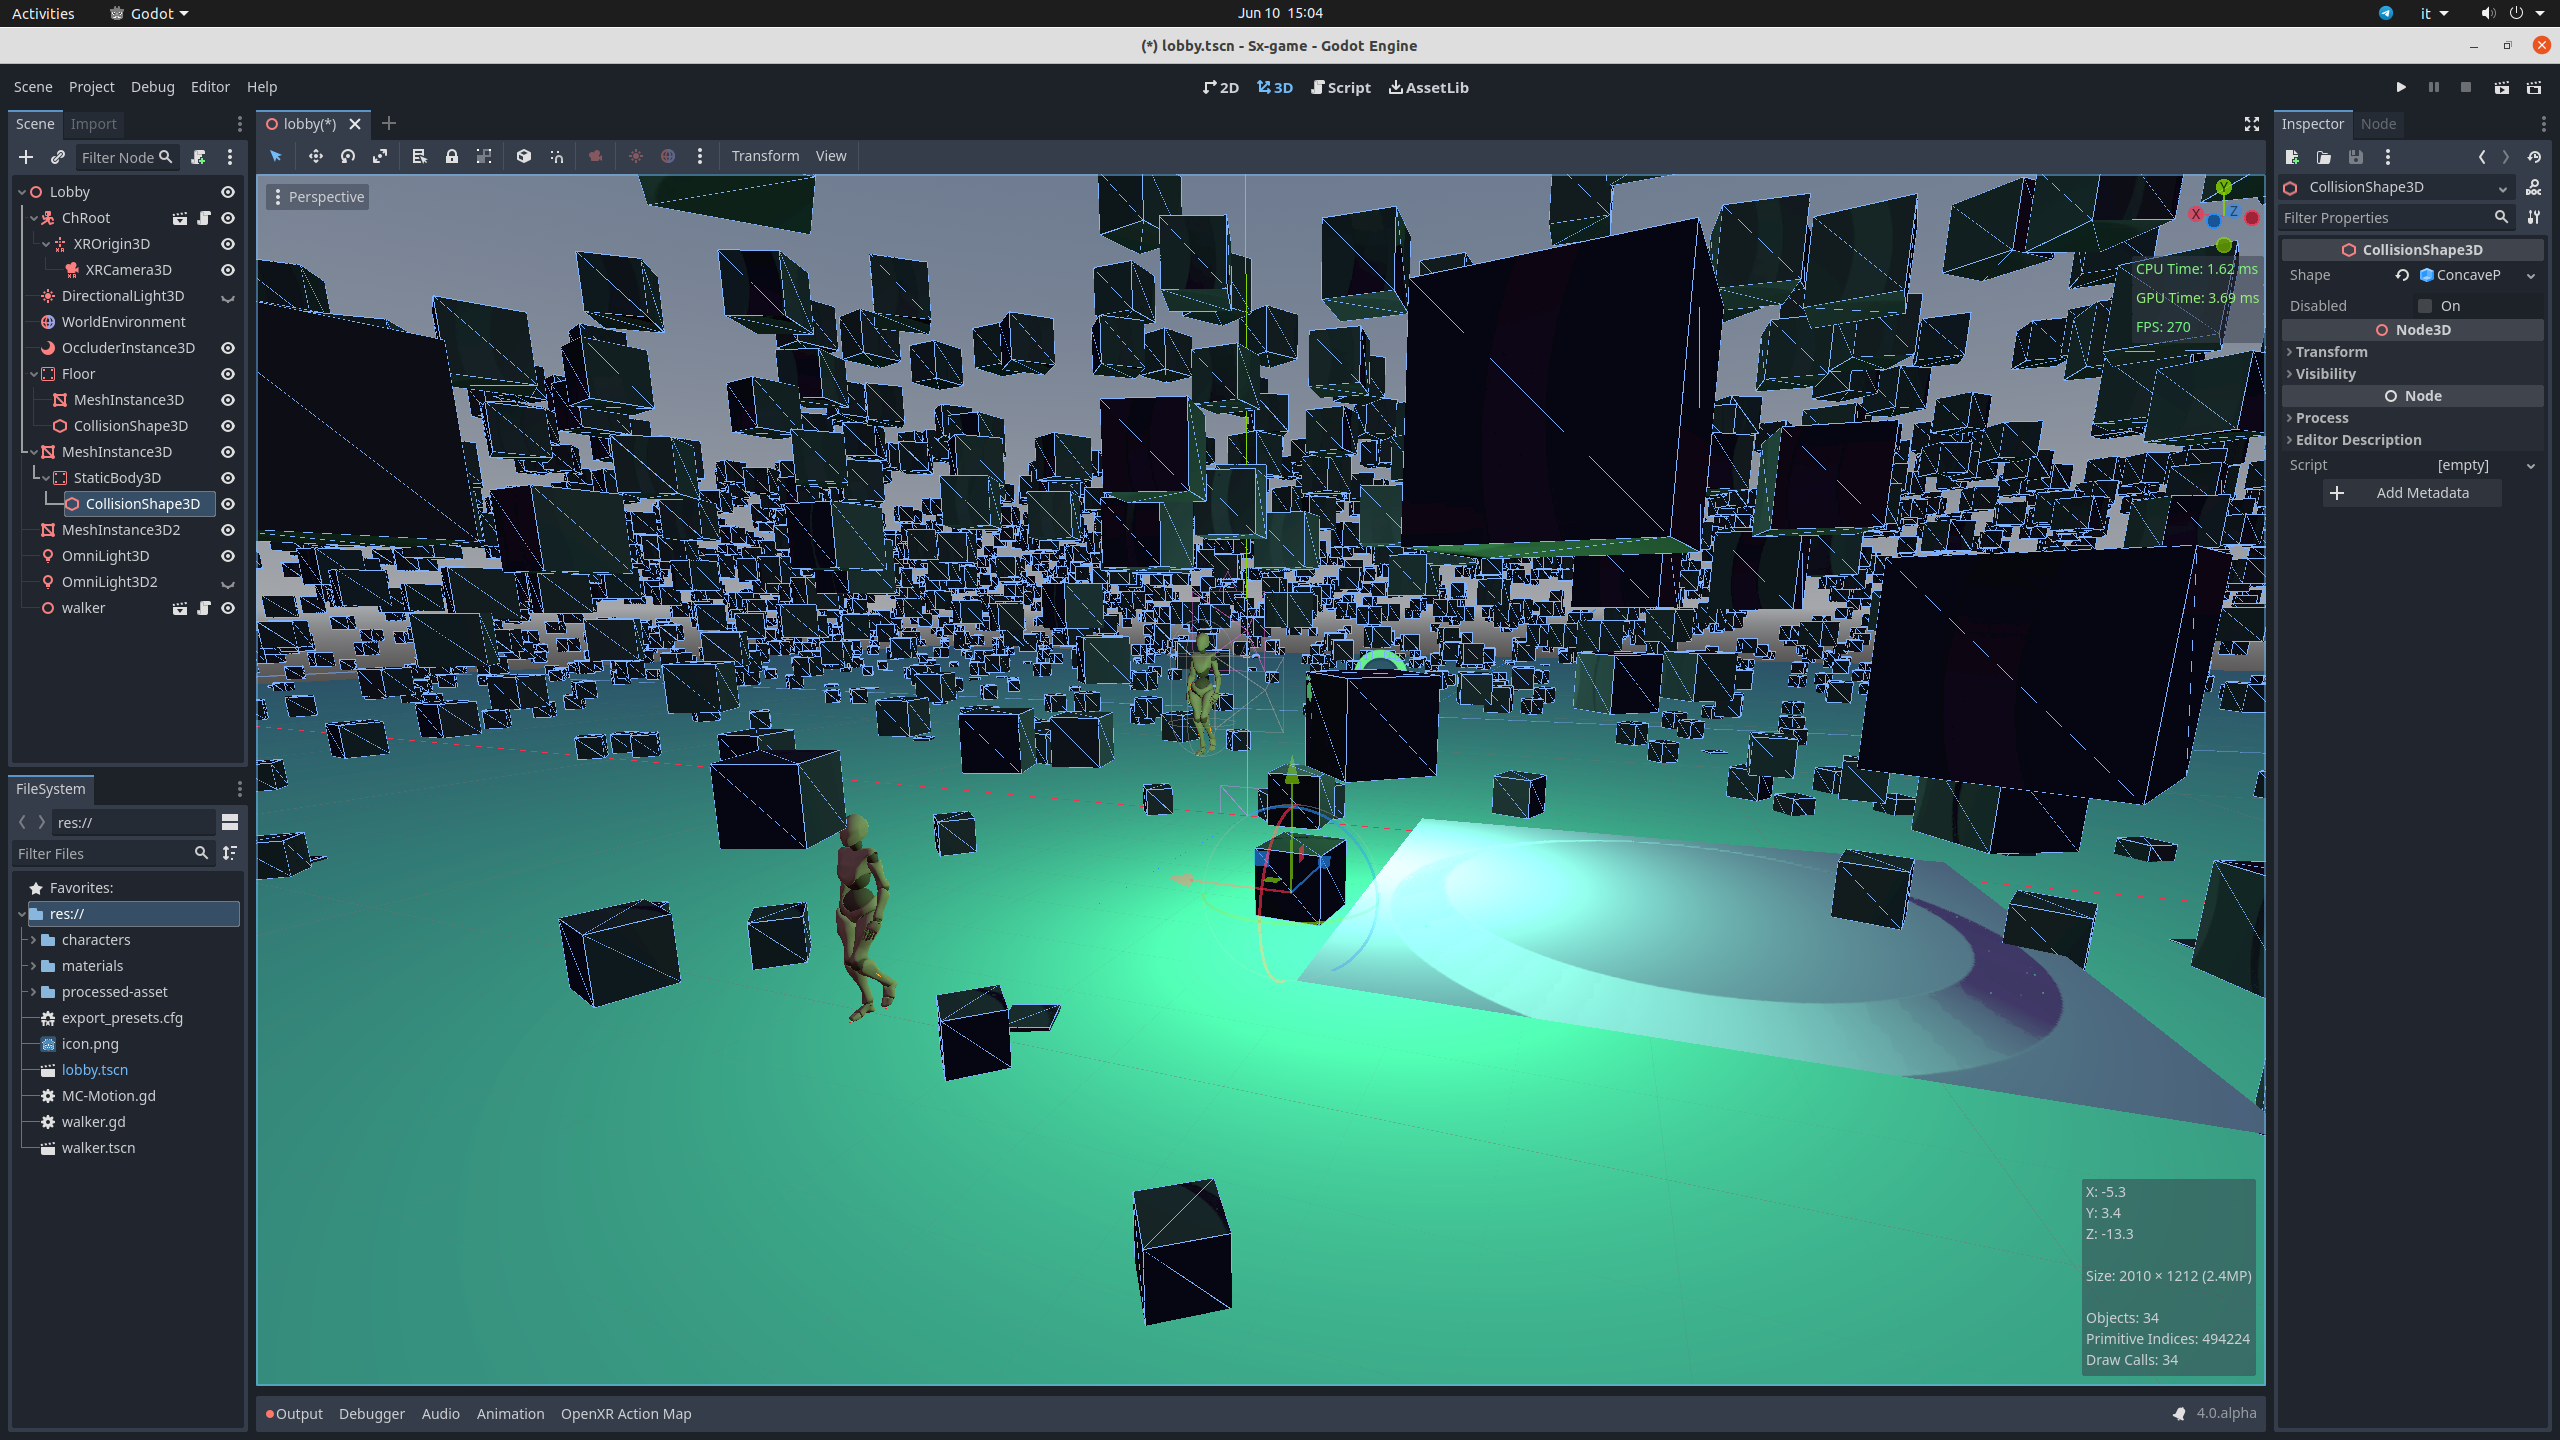Click the instance child scene link icon
Viewport: 2560px width, 1440px height.
pos(58,157)
